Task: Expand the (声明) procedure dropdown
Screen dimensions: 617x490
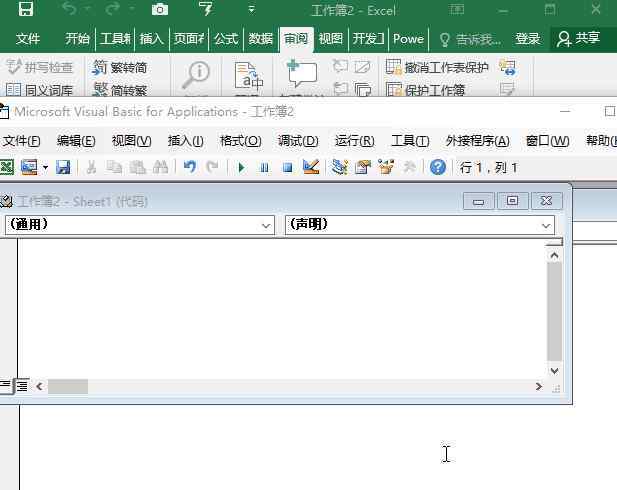Action: click(x=546, y=226)
